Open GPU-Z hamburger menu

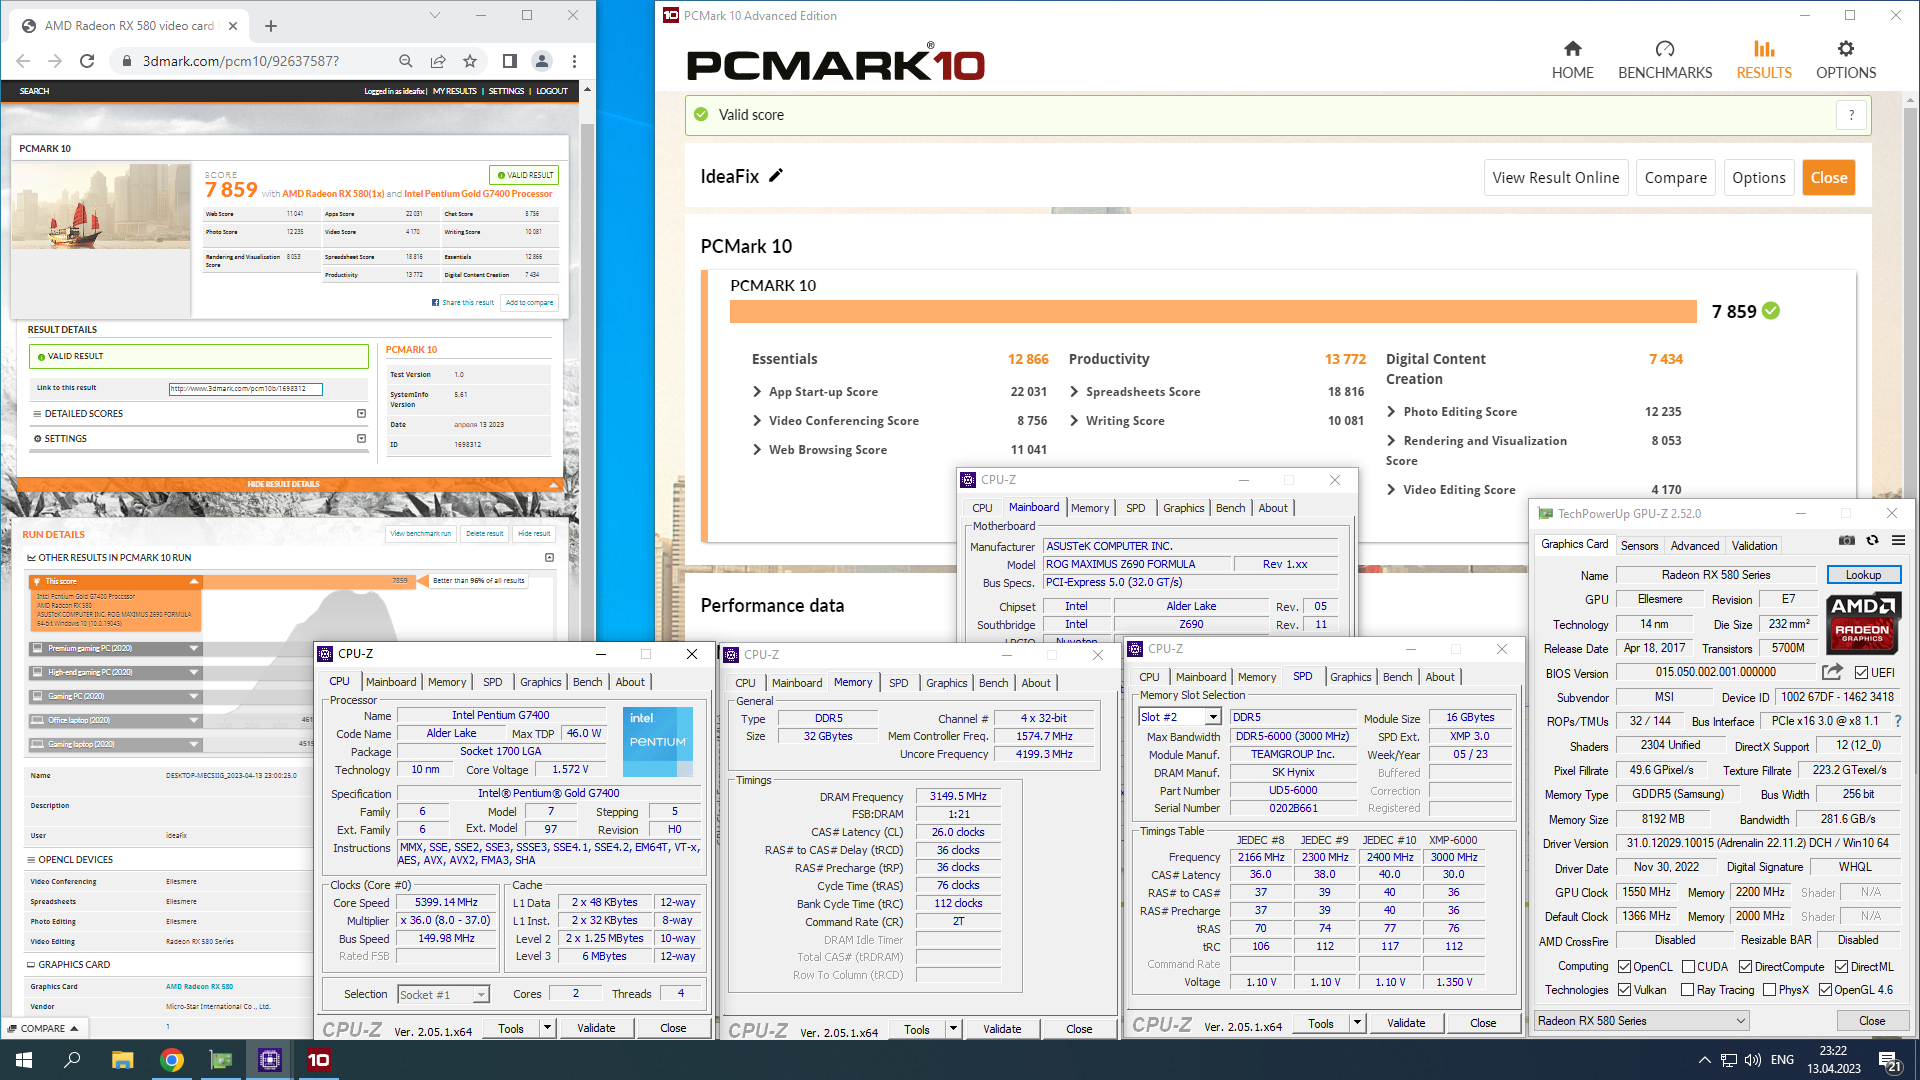pyautogui.click(x=1898, y=540)
